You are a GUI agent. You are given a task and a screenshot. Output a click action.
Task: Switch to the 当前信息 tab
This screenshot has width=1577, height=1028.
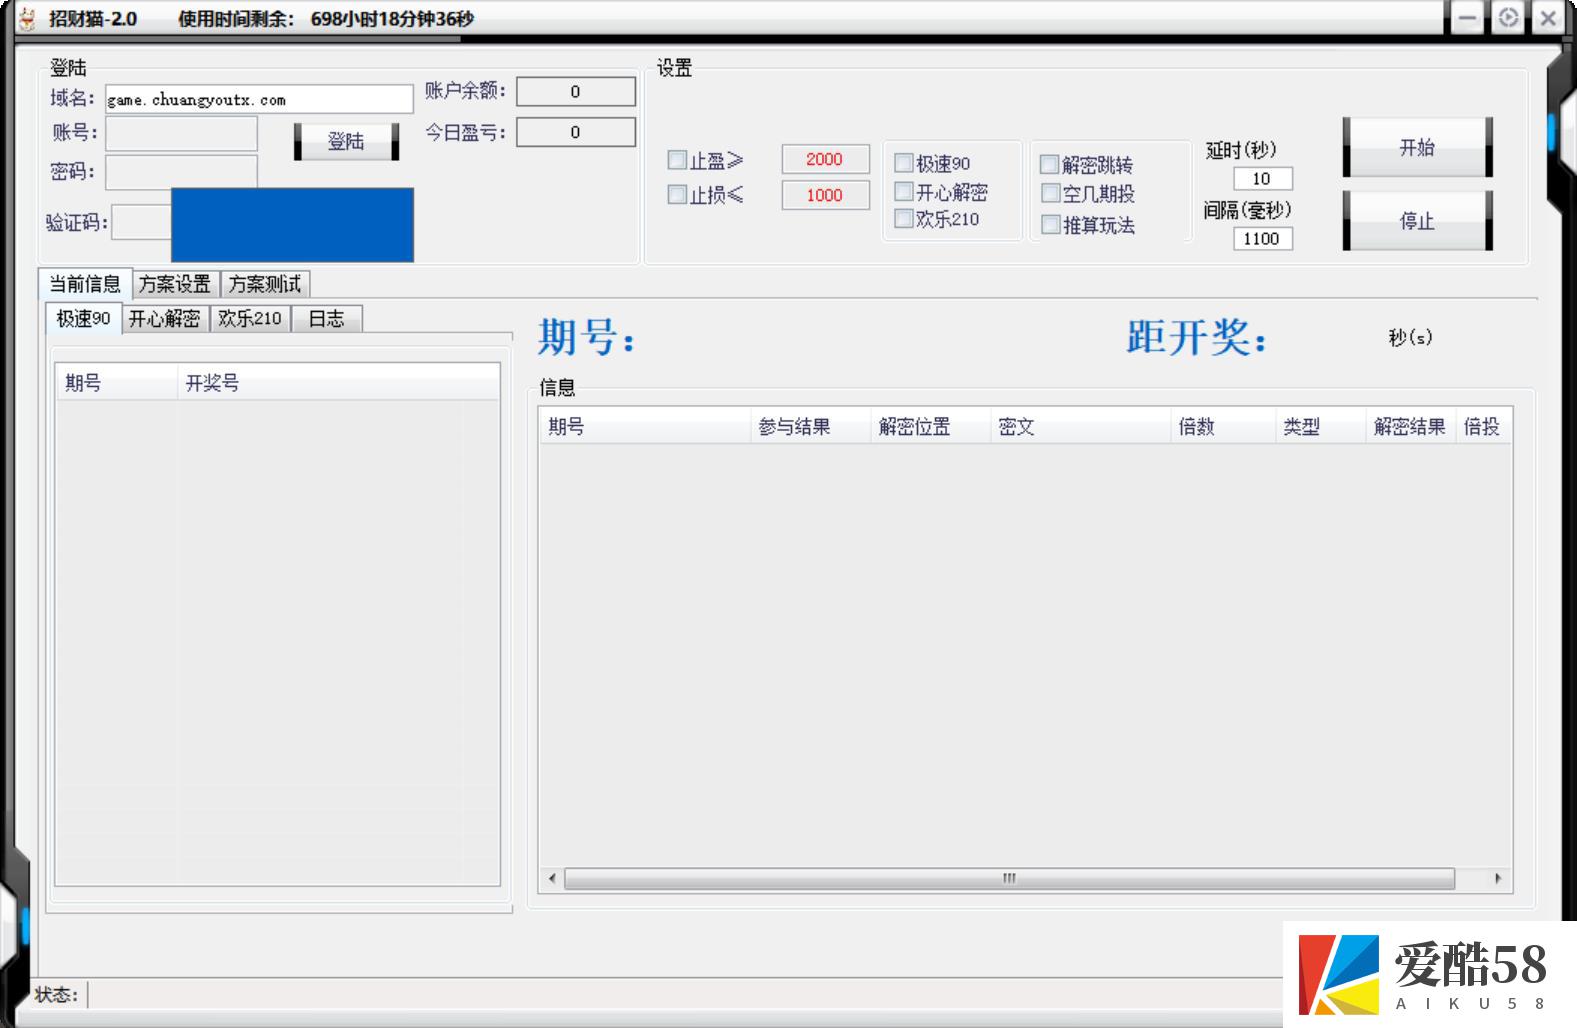85,284
